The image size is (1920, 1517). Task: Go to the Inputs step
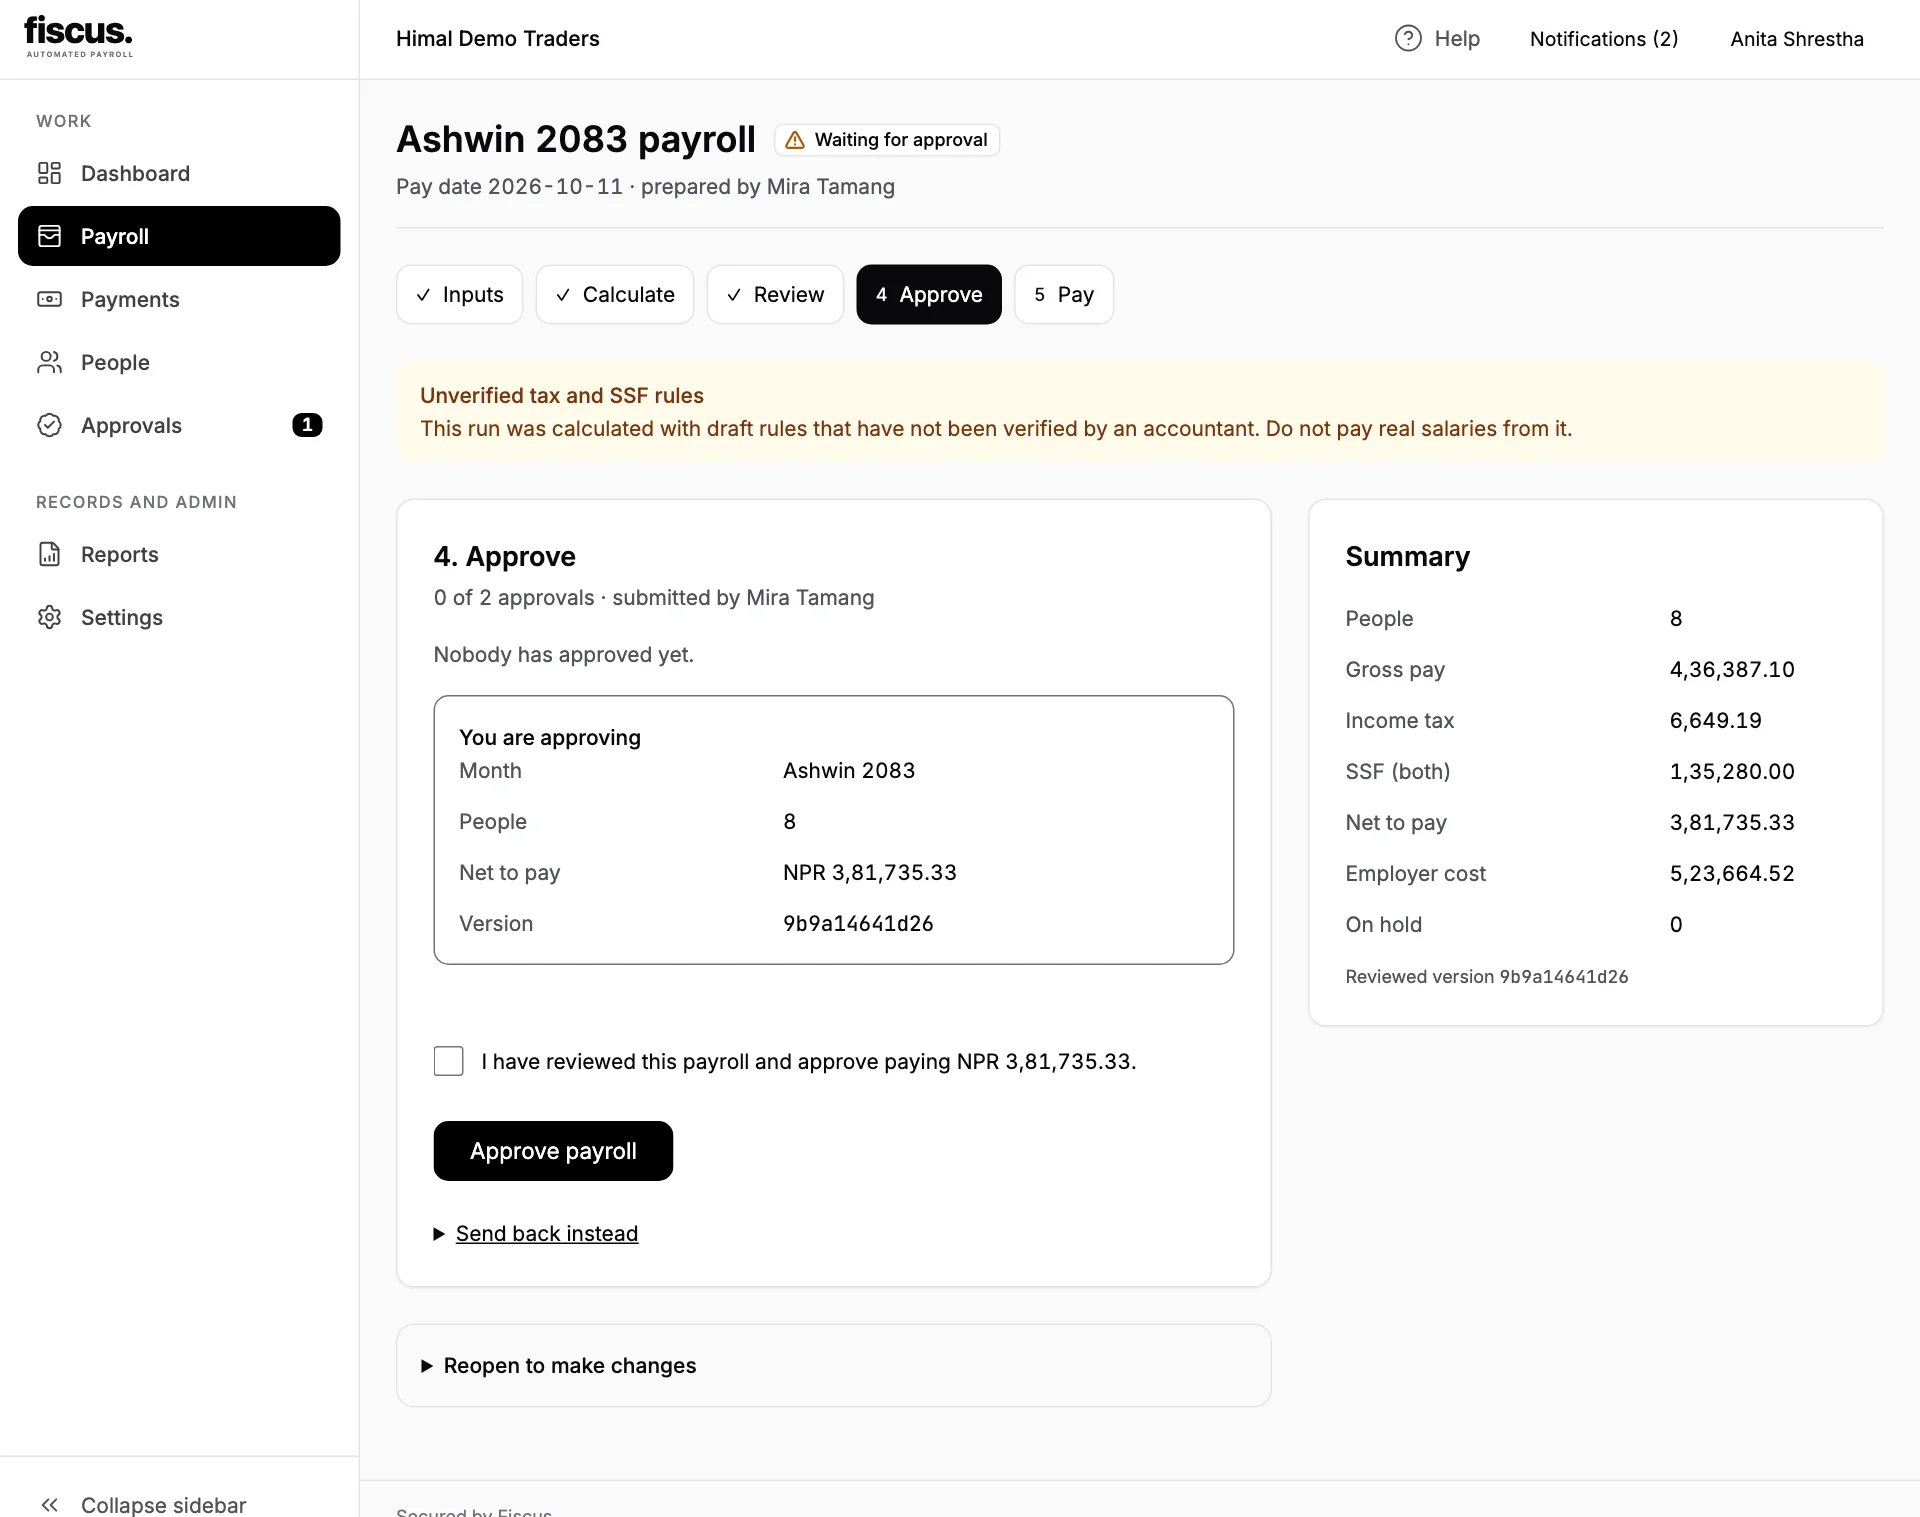tap(459, 294)
